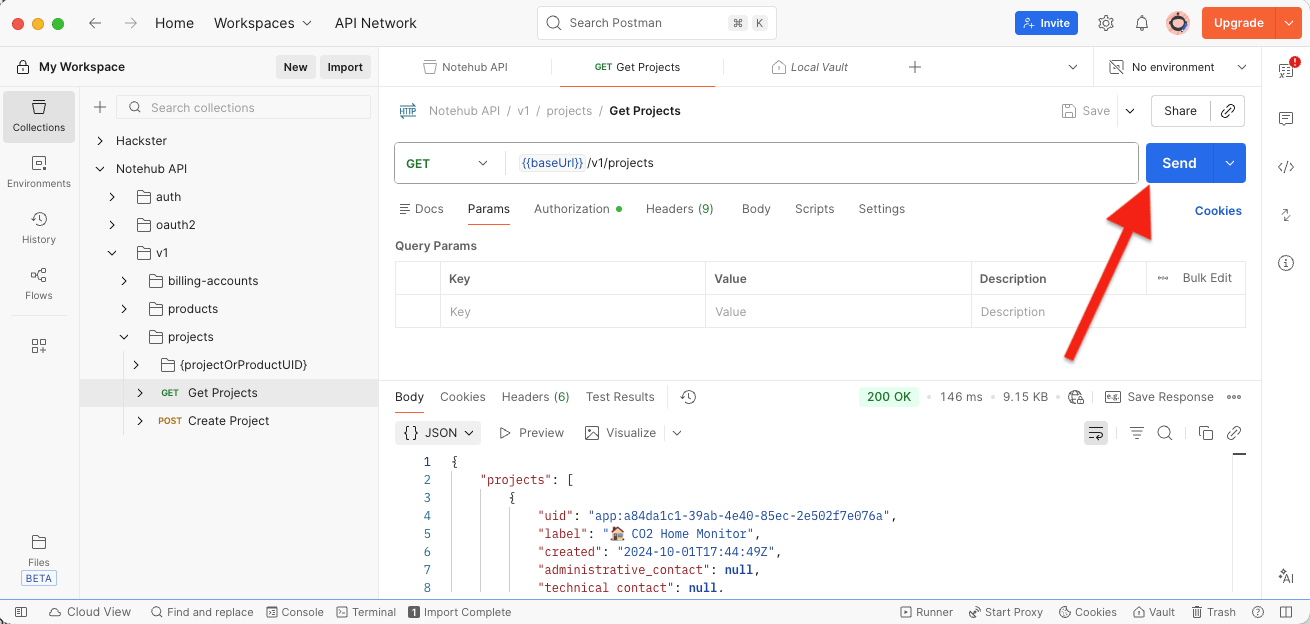Viewport: 1310px width, 624px height.
Task: Add a new request tab
Action: click(x=914, y=67)
